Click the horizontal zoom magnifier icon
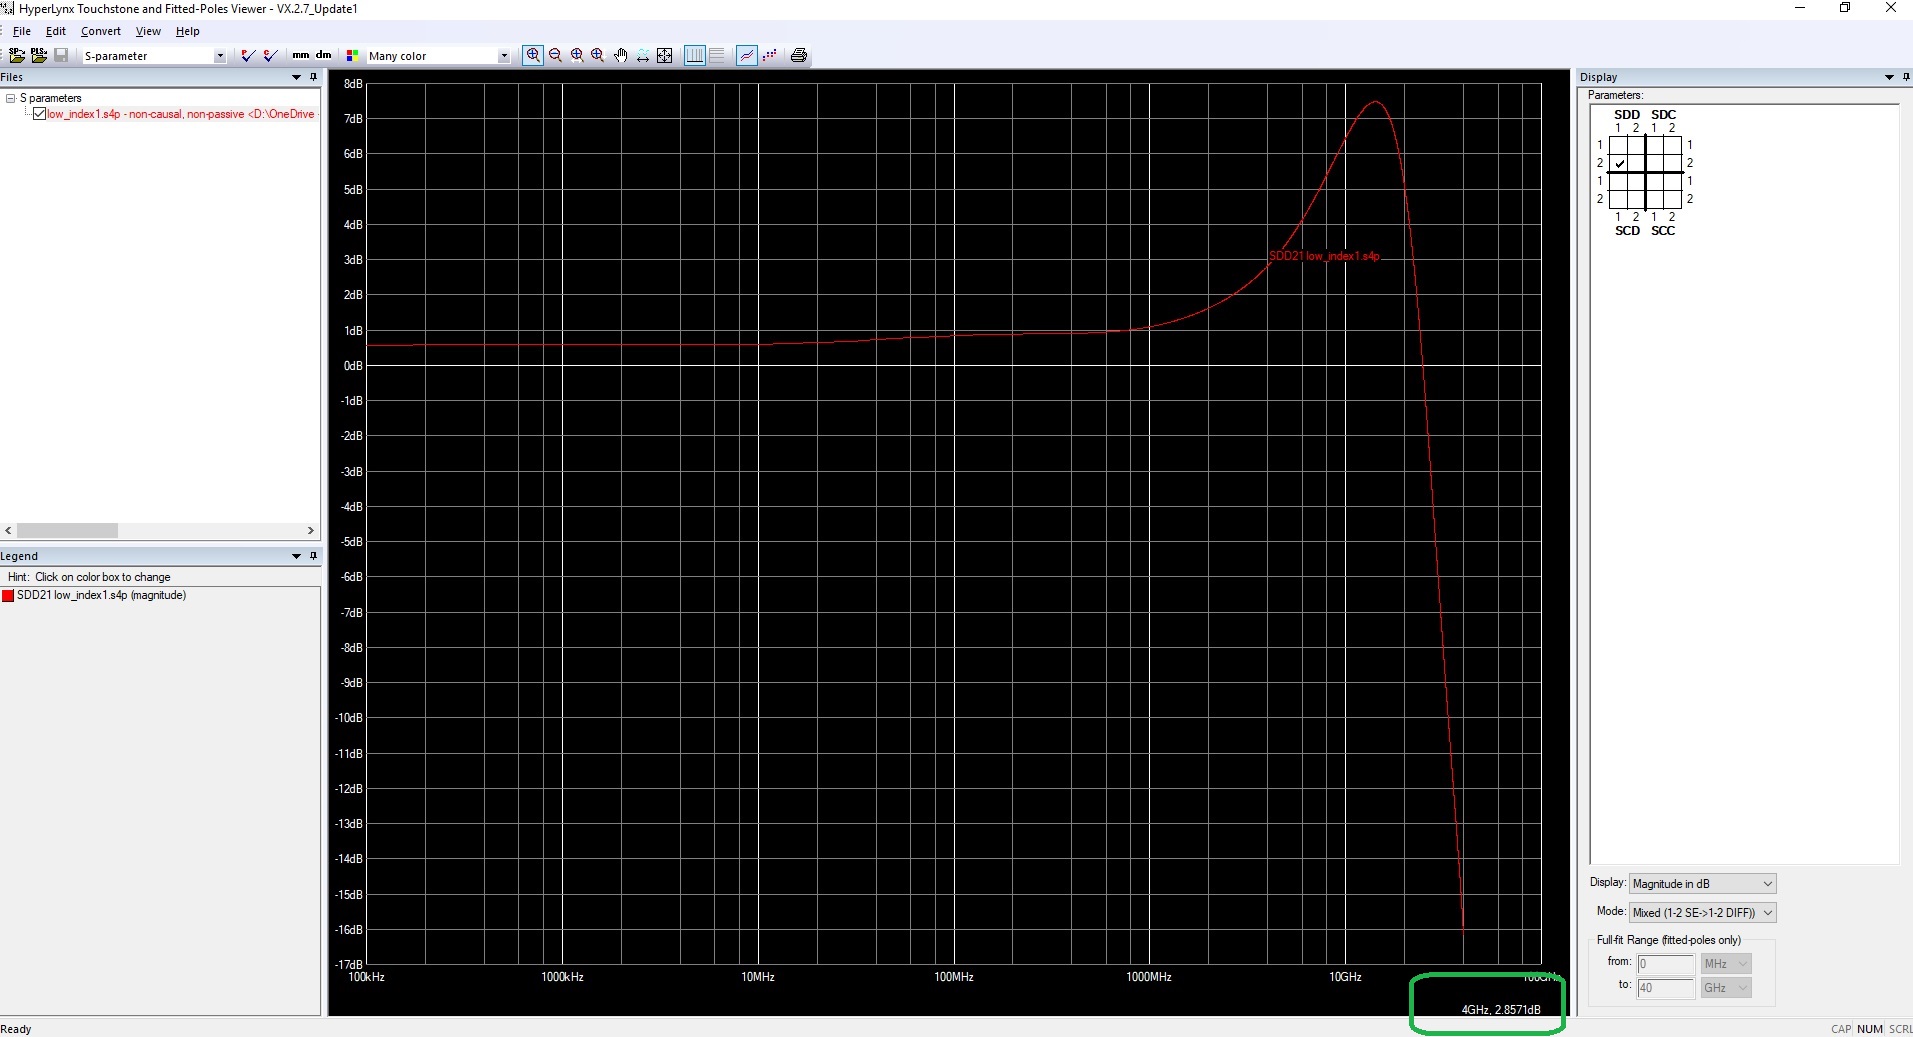Image resolution: width=1913 pixels, height=1037 pixels. (x=577, y=55)
